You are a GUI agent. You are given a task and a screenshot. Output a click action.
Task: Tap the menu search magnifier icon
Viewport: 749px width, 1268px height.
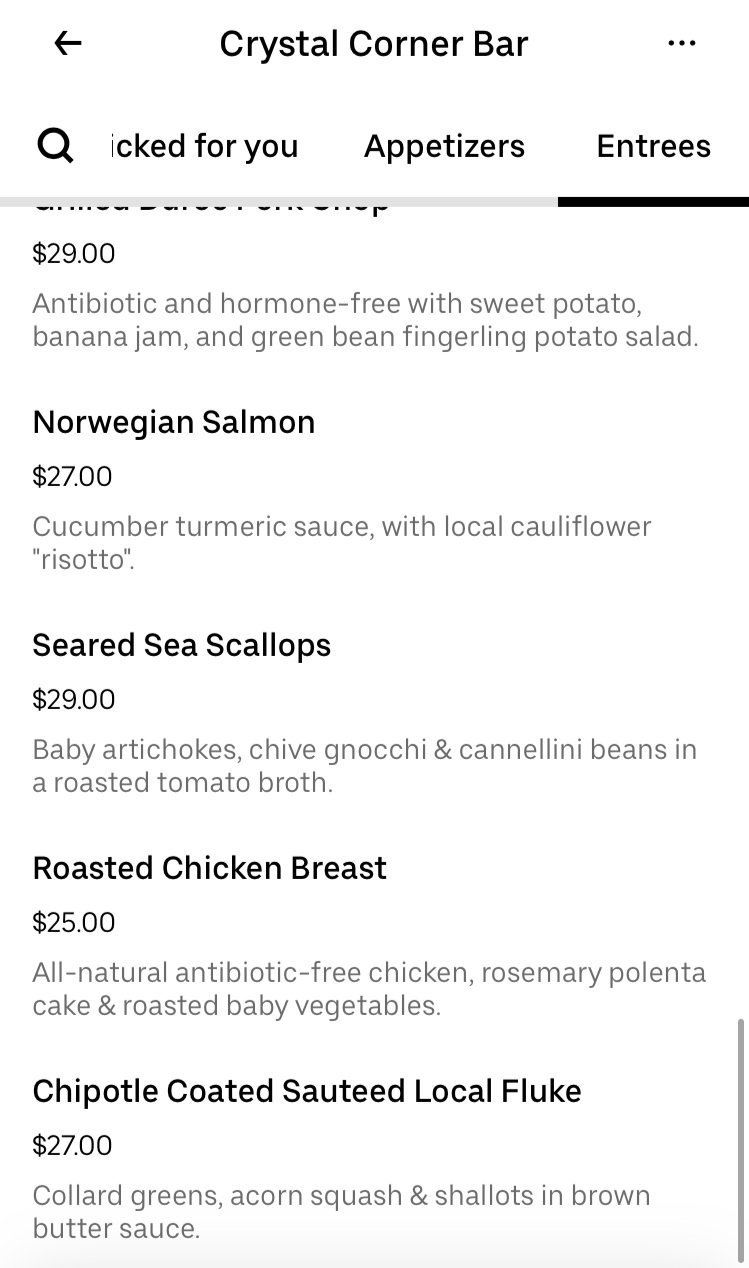[x=55, y=146]
